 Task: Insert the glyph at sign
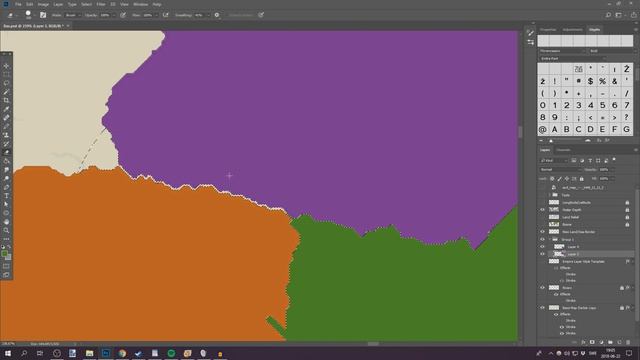point(543,129)
